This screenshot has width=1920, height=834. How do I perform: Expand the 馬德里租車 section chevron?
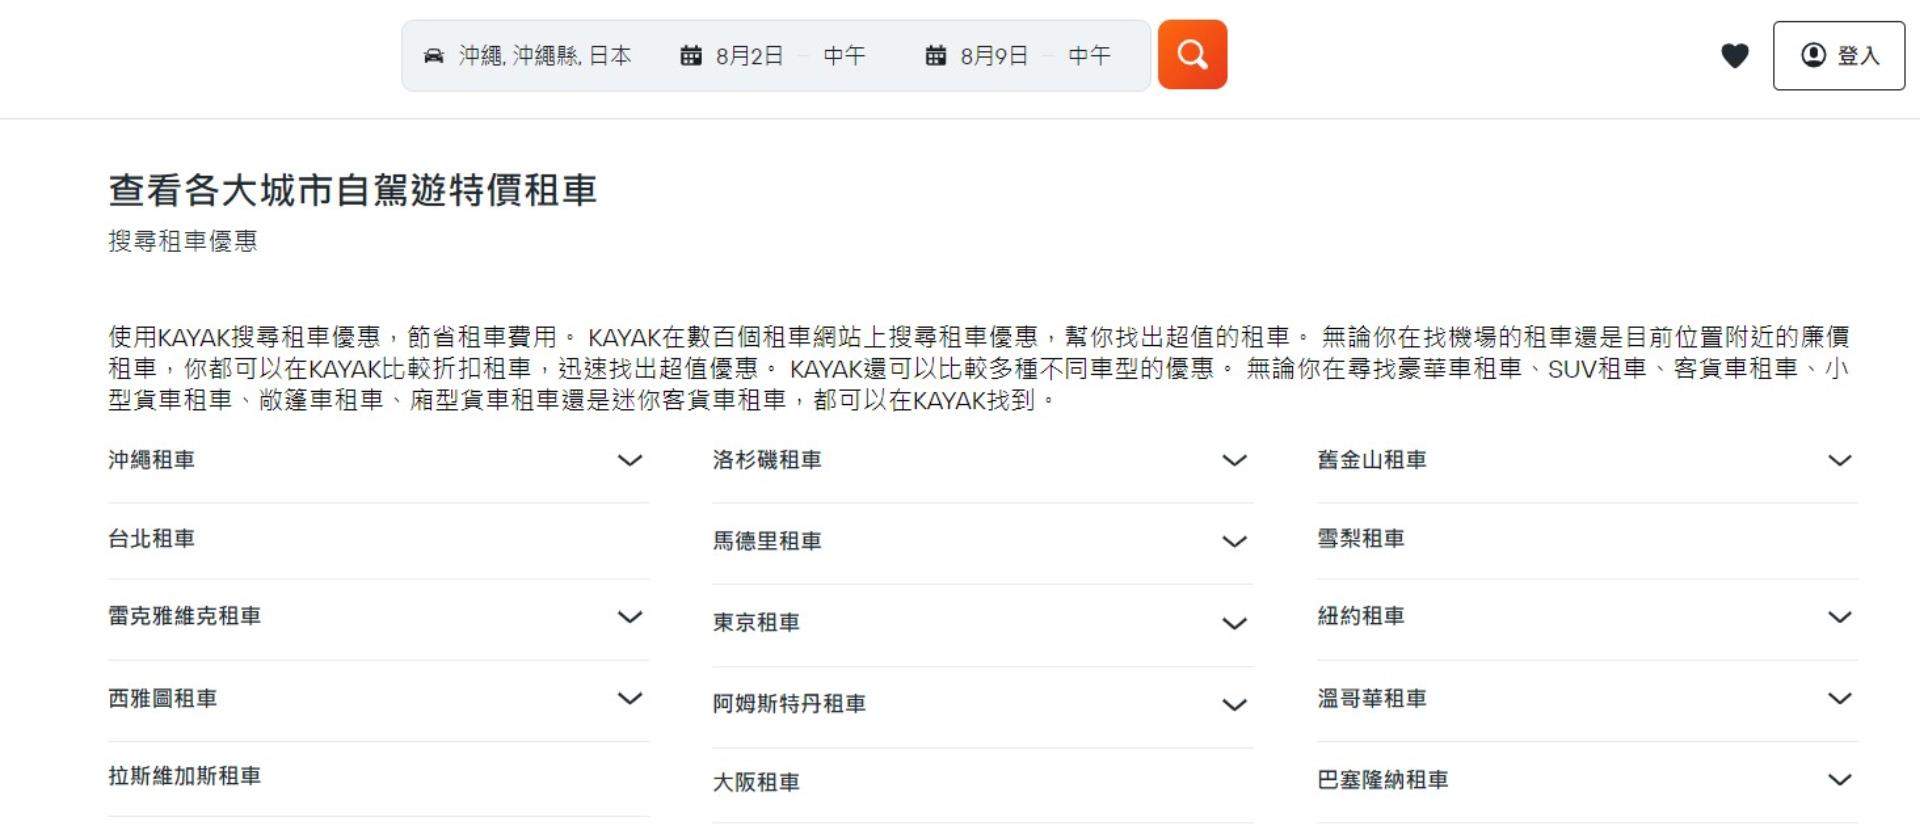click(1235, 542)
